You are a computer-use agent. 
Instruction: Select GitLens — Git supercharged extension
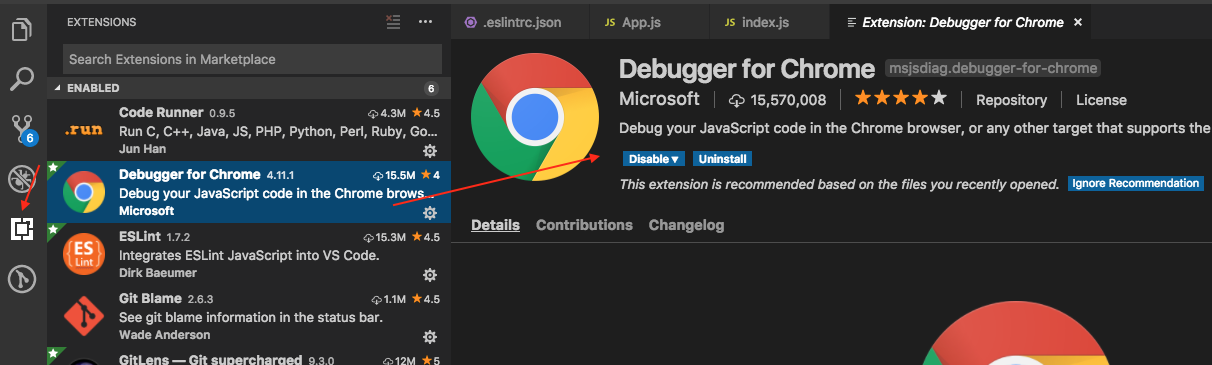click(249, 357)
